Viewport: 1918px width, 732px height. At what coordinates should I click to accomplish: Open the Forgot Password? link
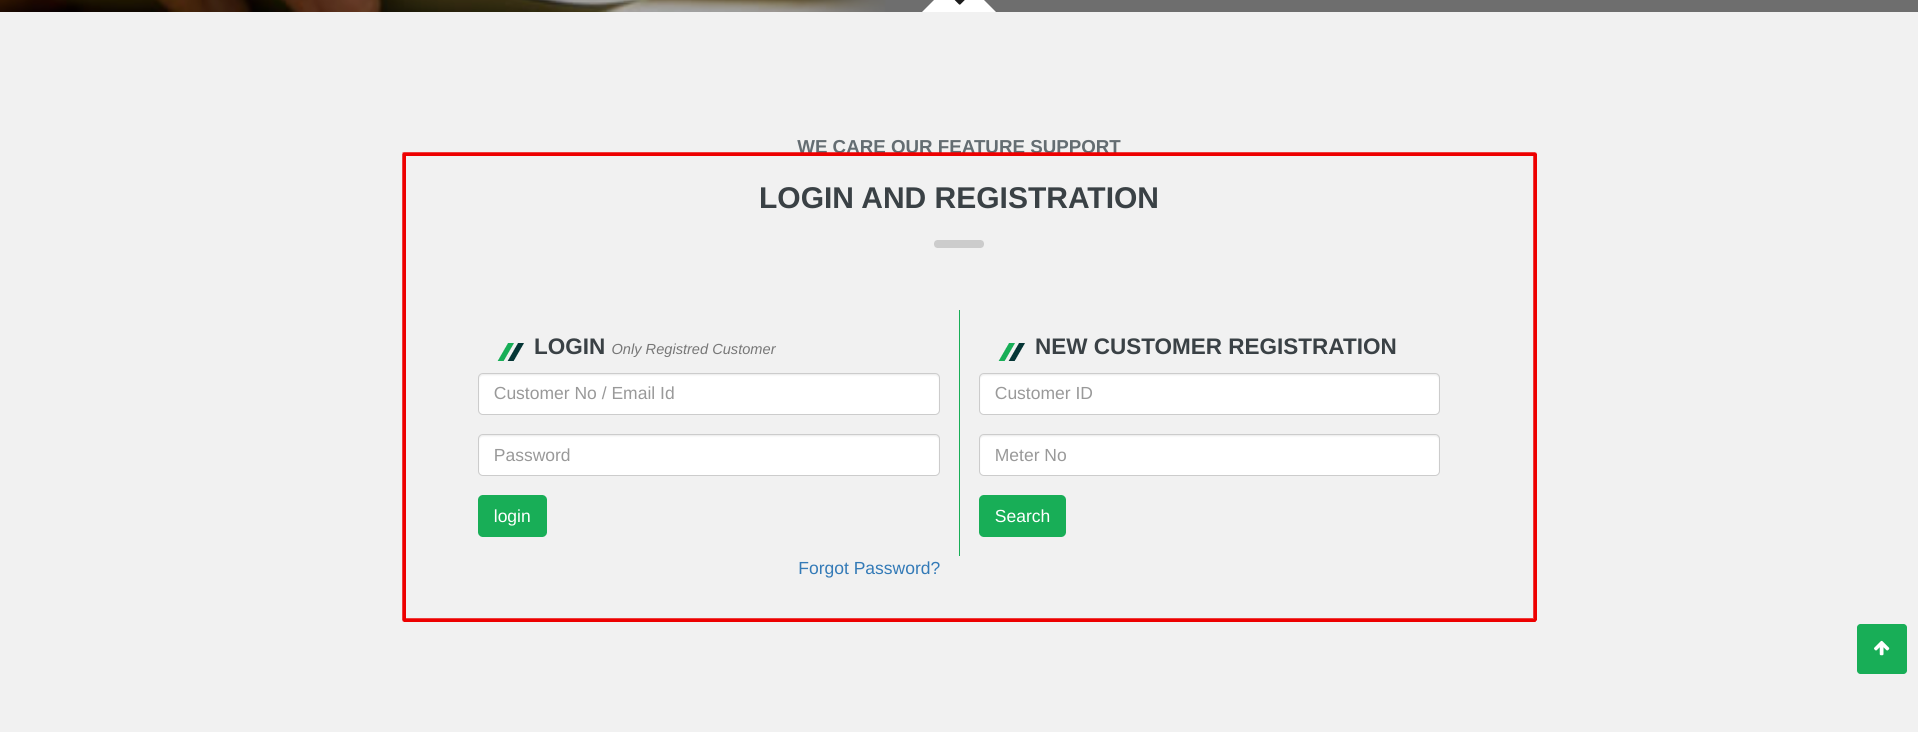pyautogui.click(x=868, y=568)
